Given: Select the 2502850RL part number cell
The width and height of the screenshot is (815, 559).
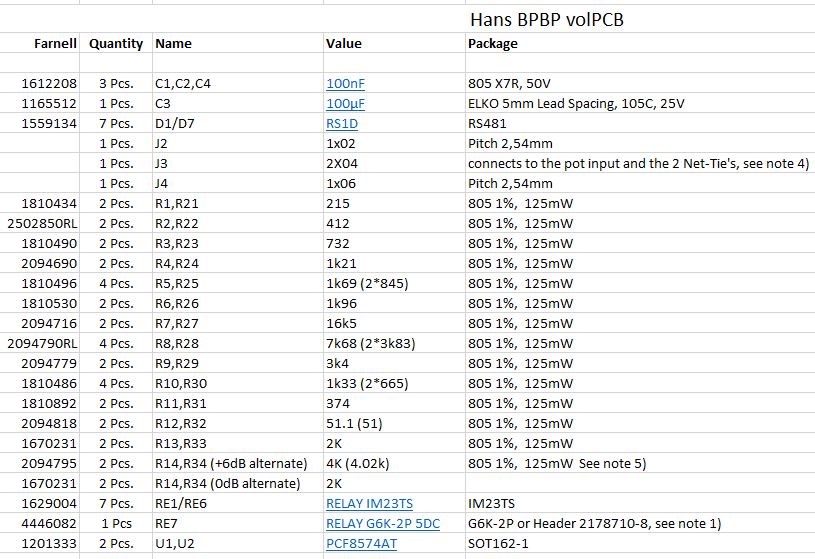Looking at the screenshot, I should click(40, 224).
